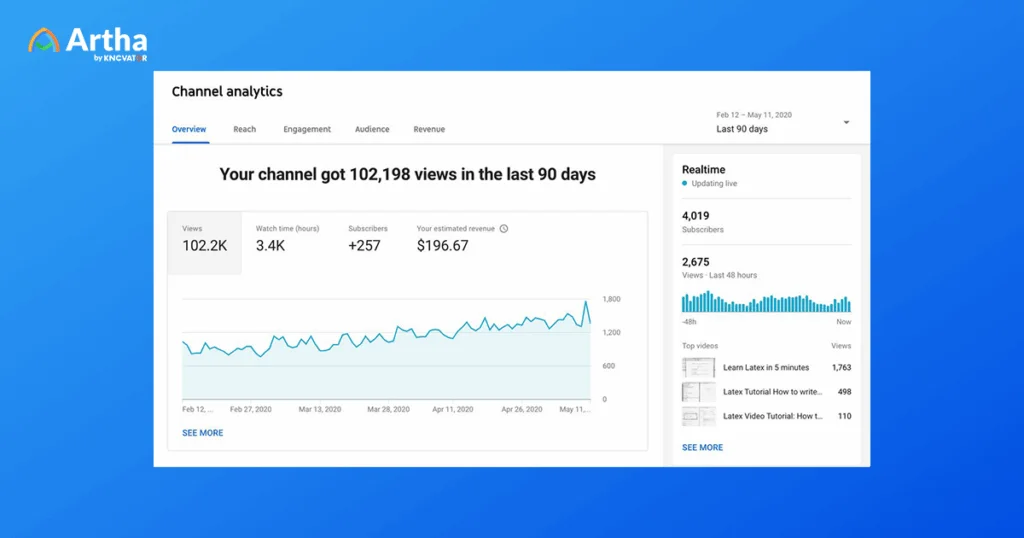Select Your estimated revenue metric
Viewport: 1024px width, 538px height.
coord(456,239)
